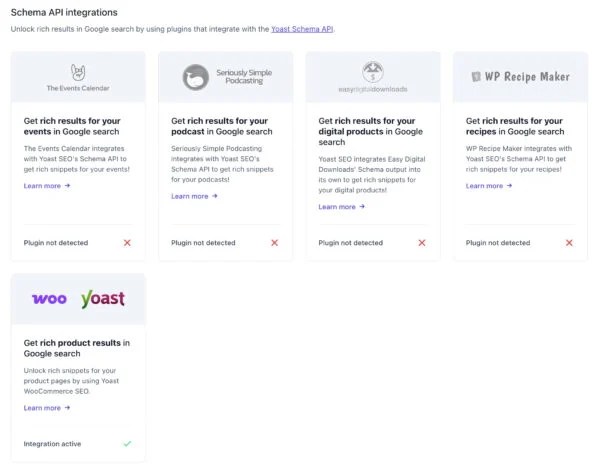Click green checkmark on WooCommerce card
The width and height of the screenshot is (600, 470).
point(127,443)
